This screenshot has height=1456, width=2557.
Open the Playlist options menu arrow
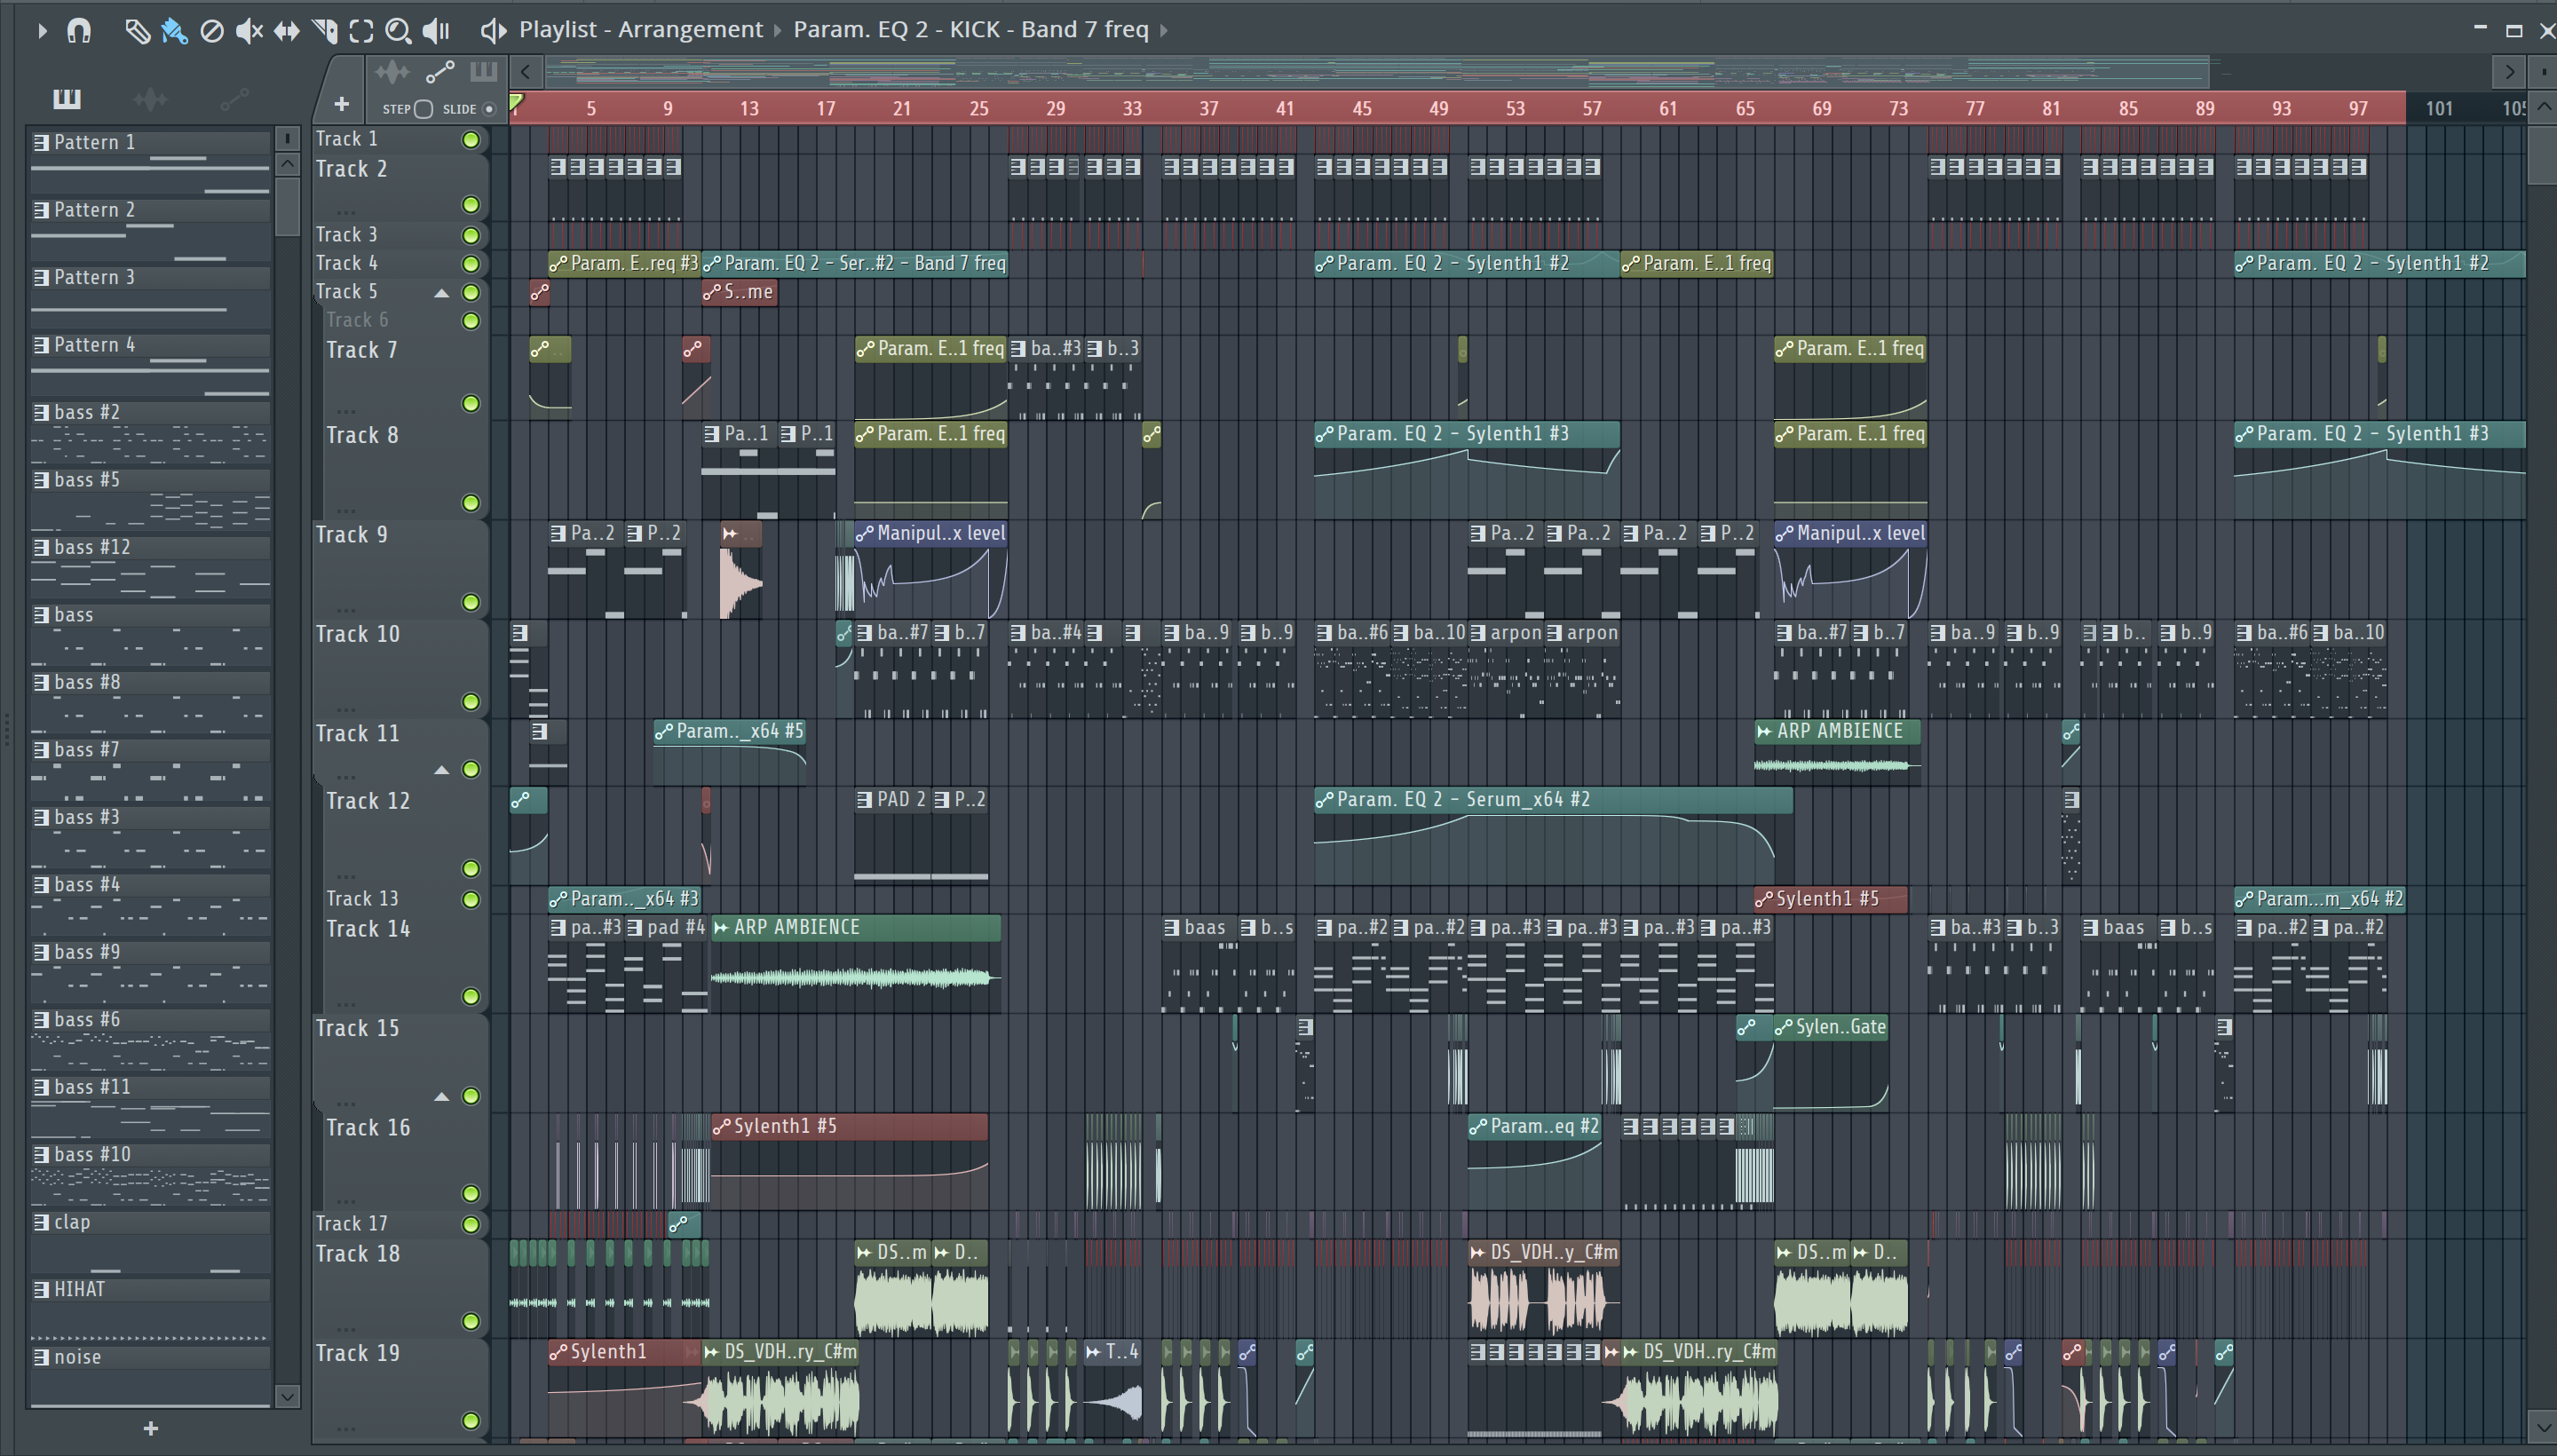click(41, 31)
